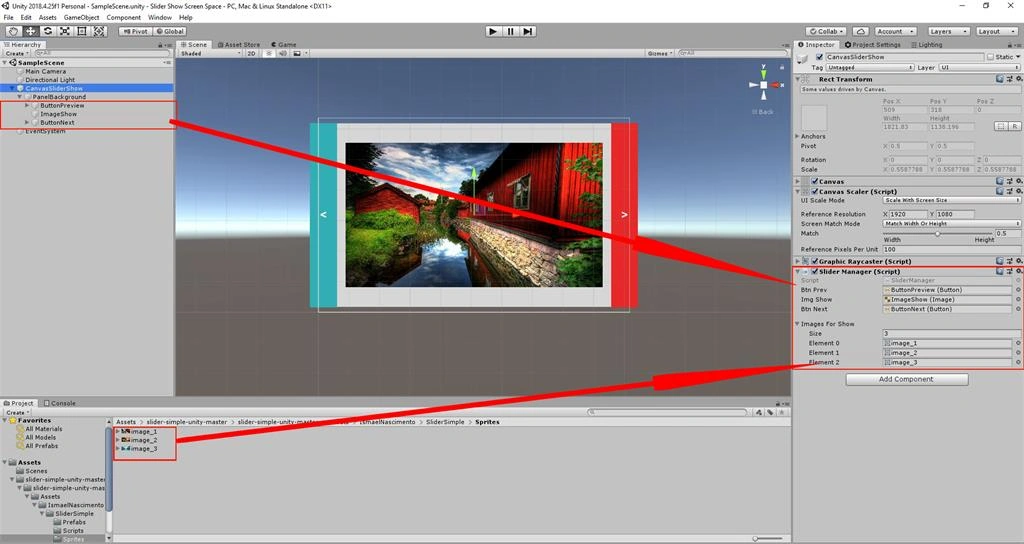Open the Account dropdown
Screen dimensions: 1024x544
895,31
